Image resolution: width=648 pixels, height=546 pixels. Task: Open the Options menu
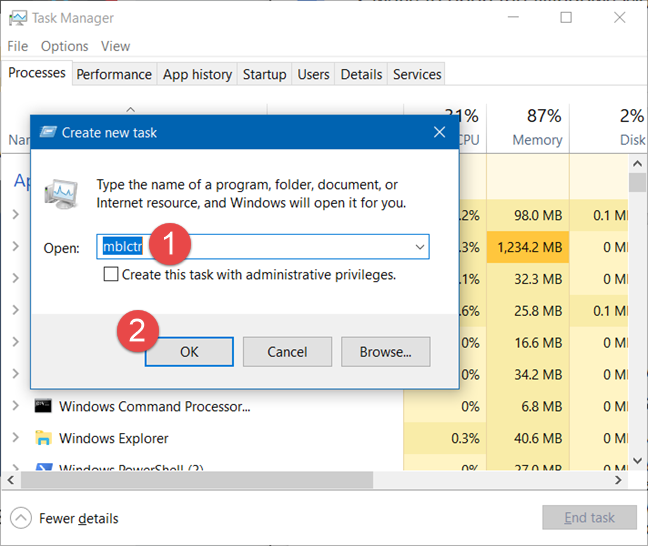[64, 46]
